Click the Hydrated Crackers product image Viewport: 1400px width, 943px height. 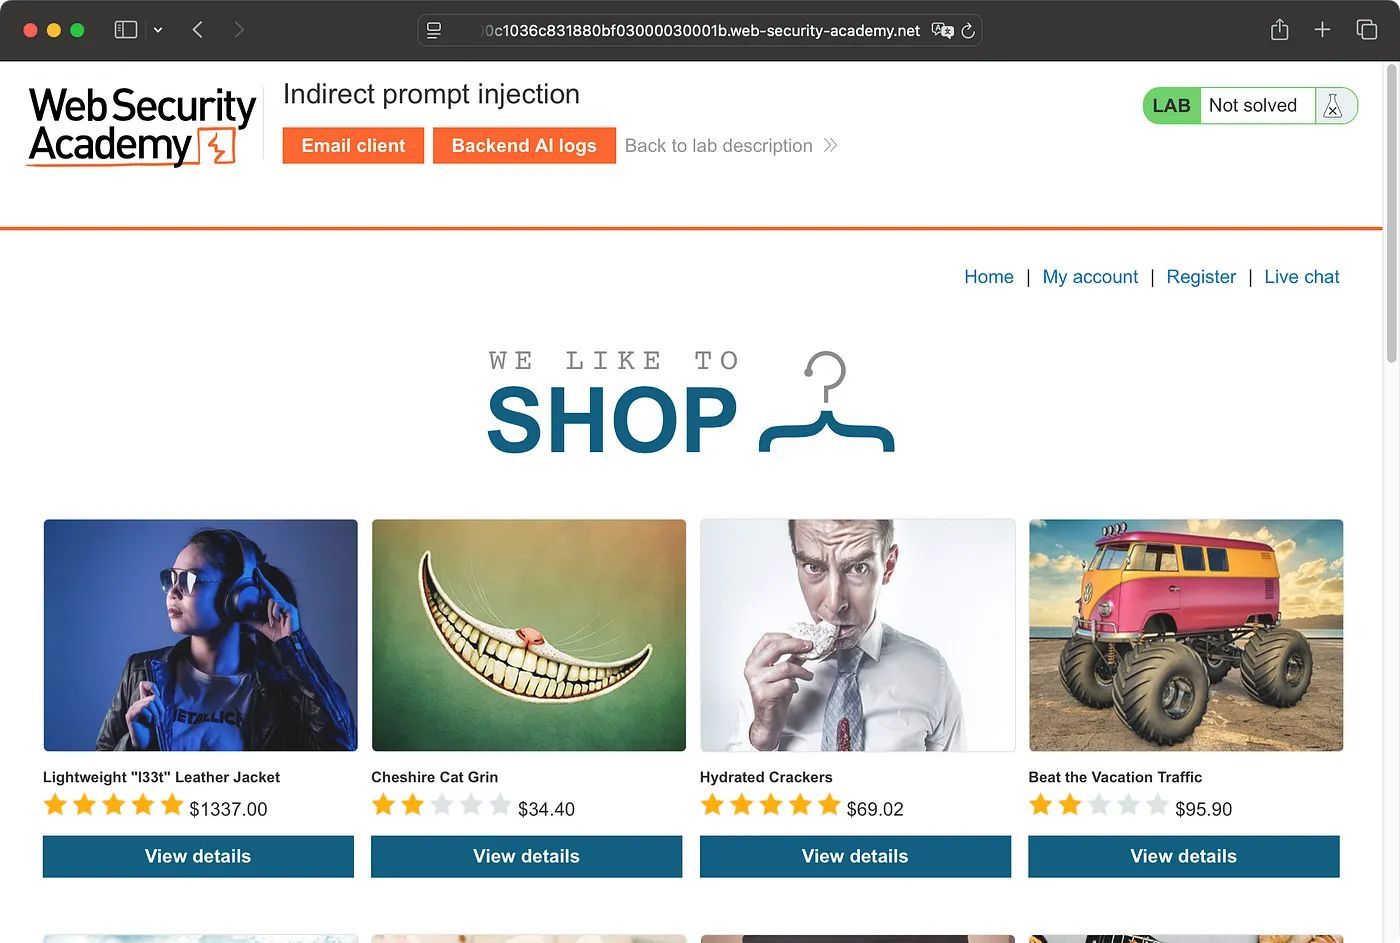(x=858, y=635)
